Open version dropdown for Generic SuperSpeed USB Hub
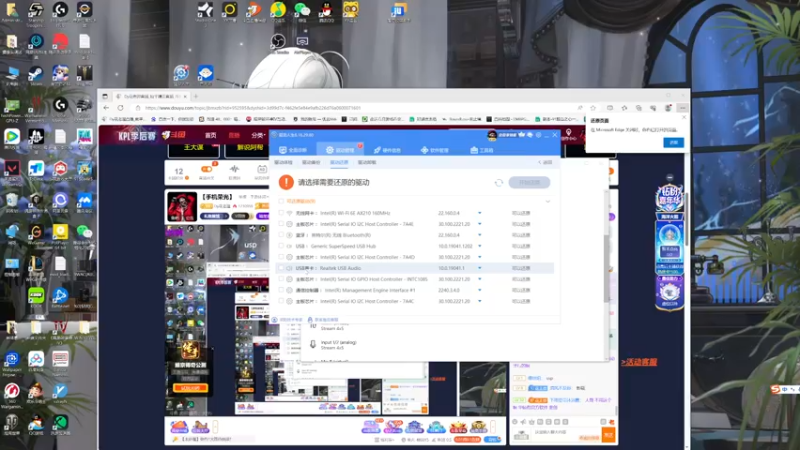This screenshot has width=800, height=450. (480, 246)
